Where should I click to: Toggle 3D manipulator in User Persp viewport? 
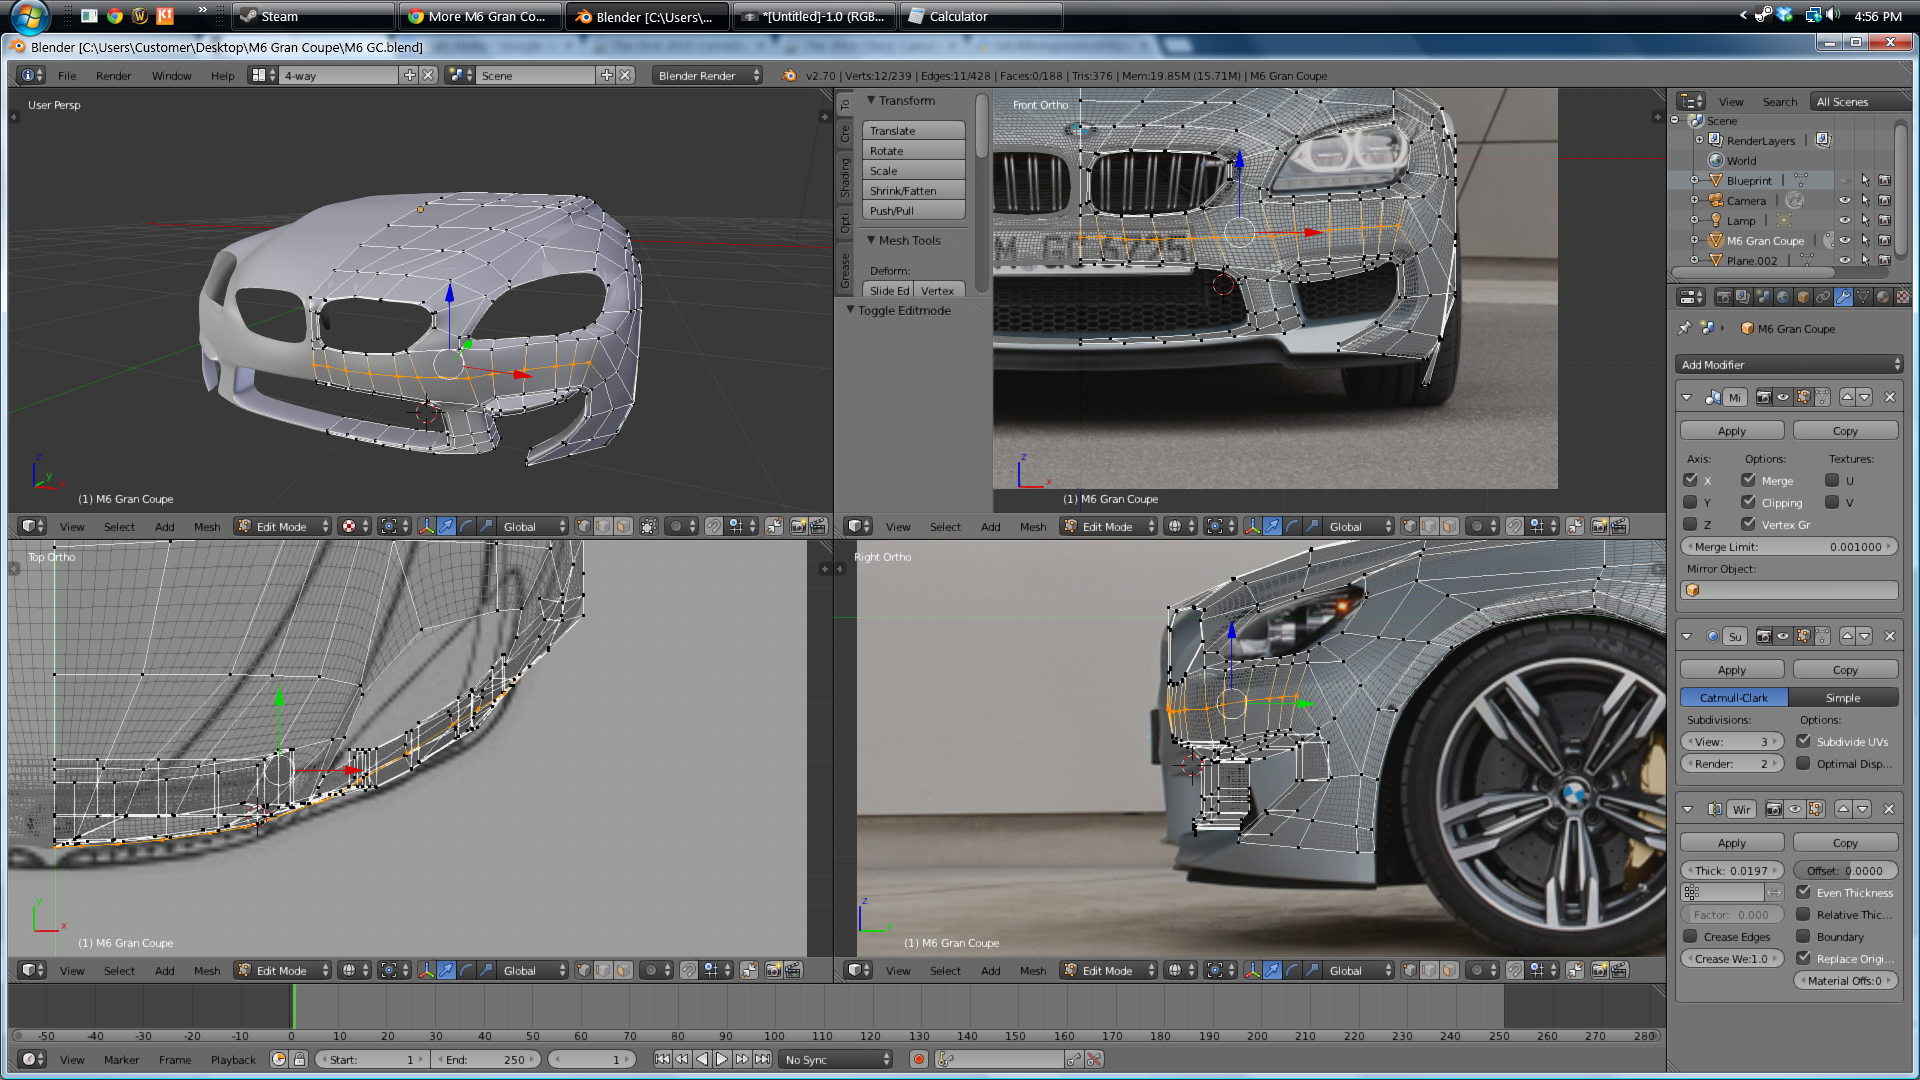tap(427, 526)
